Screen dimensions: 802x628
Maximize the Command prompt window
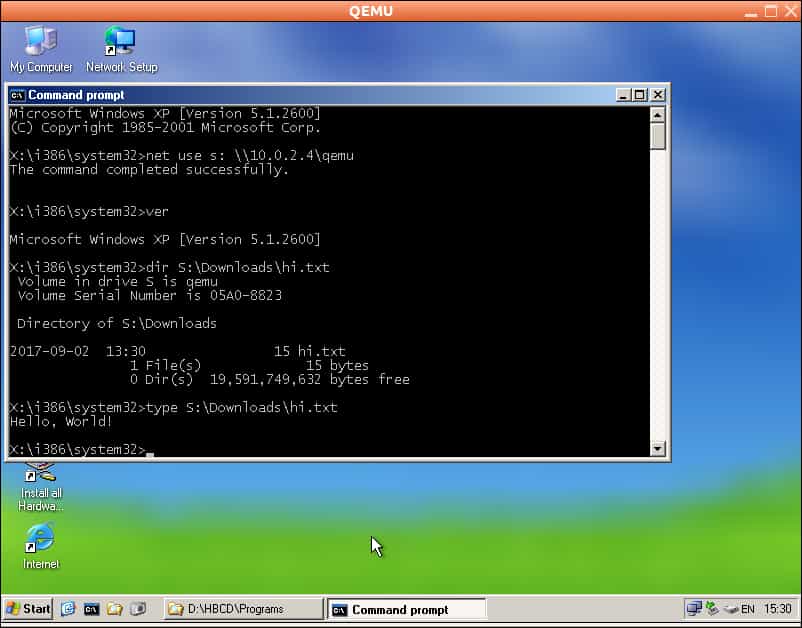[639, 95]
